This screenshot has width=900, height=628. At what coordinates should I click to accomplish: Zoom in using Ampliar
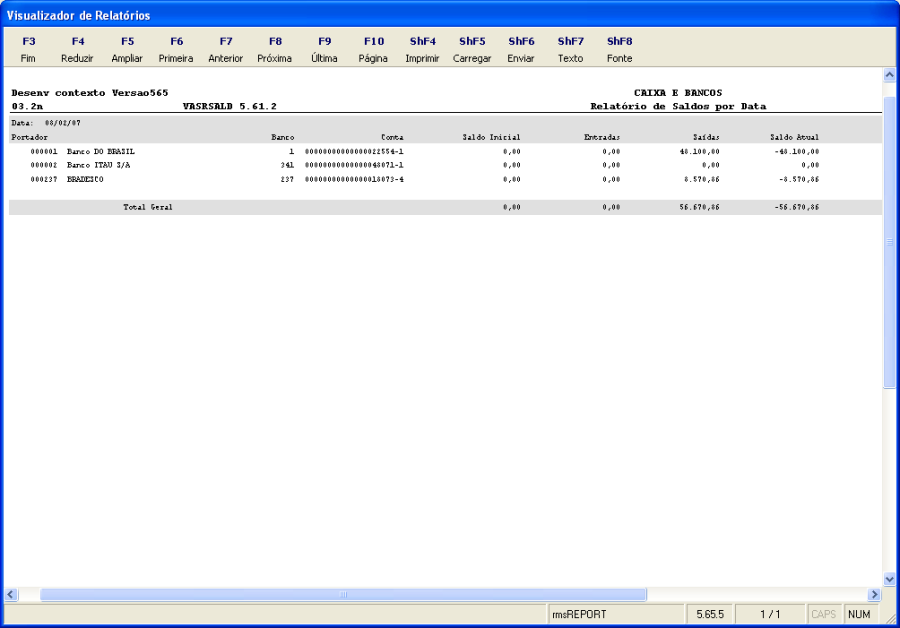[127, 49]
